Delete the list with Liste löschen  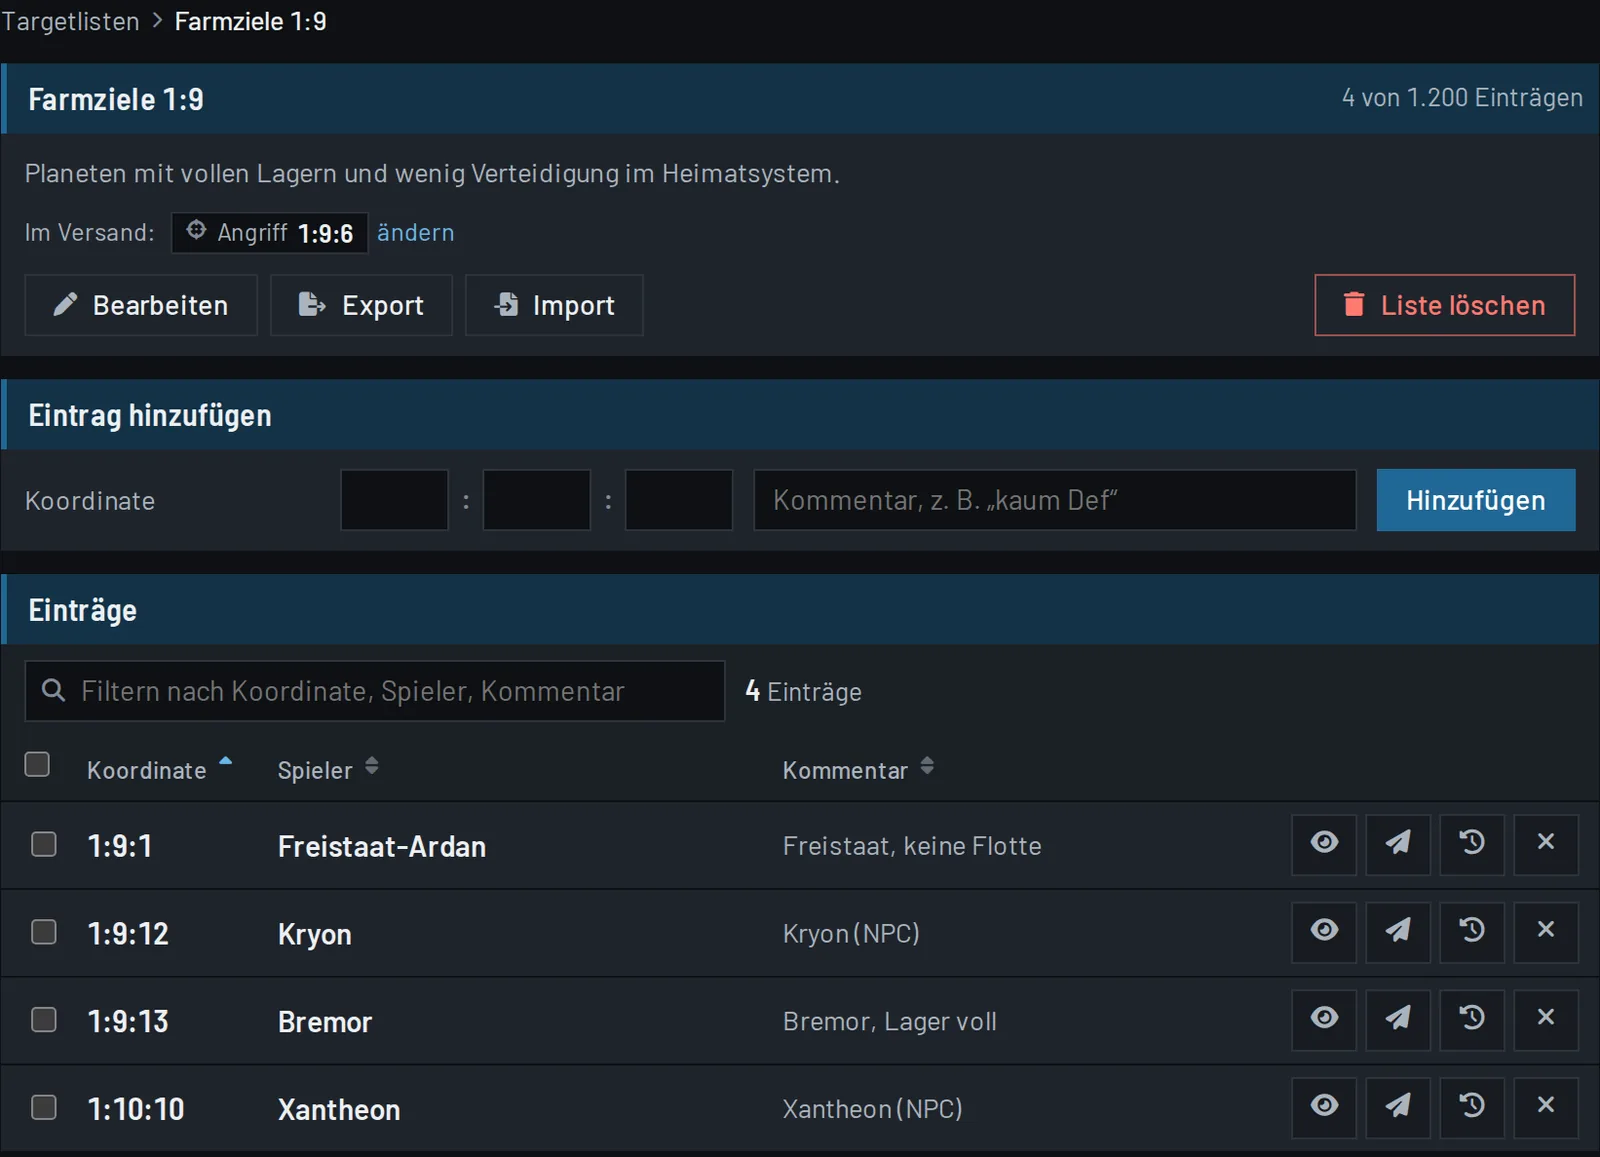pyautogui.click(x=1444, y=305)
